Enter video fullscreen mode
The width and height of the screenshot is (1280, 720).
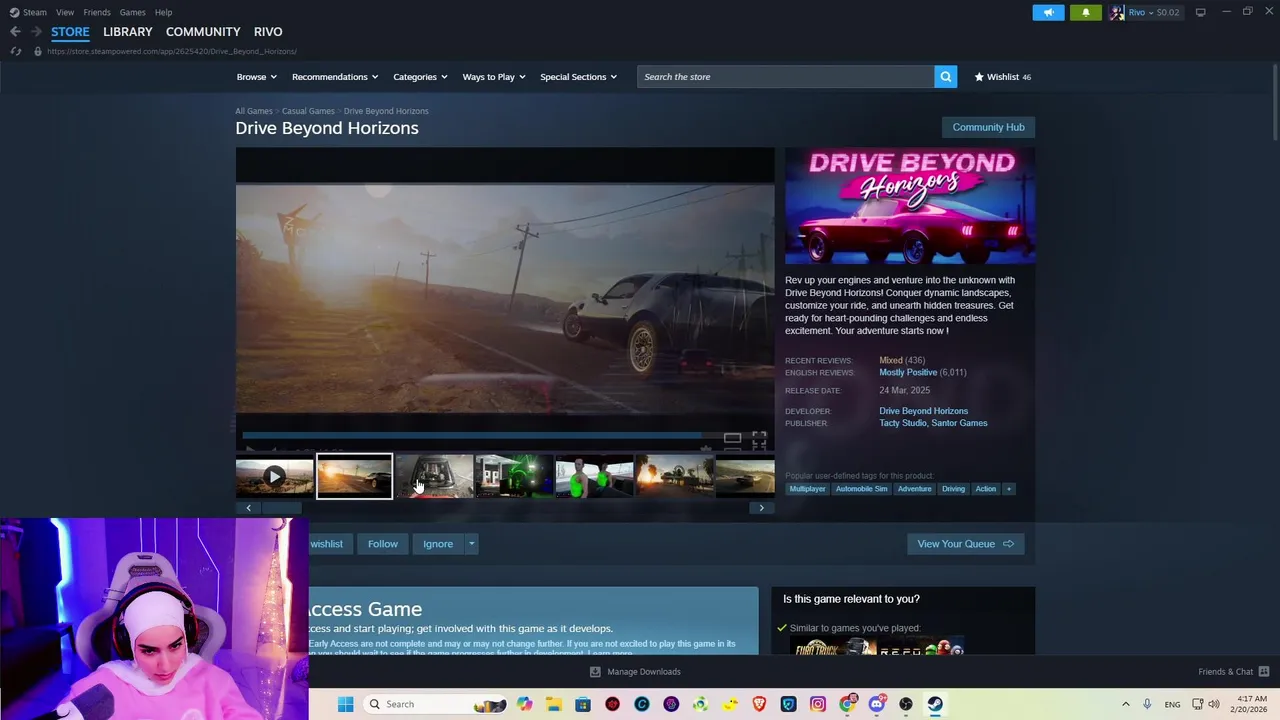[x=759, y=439]
